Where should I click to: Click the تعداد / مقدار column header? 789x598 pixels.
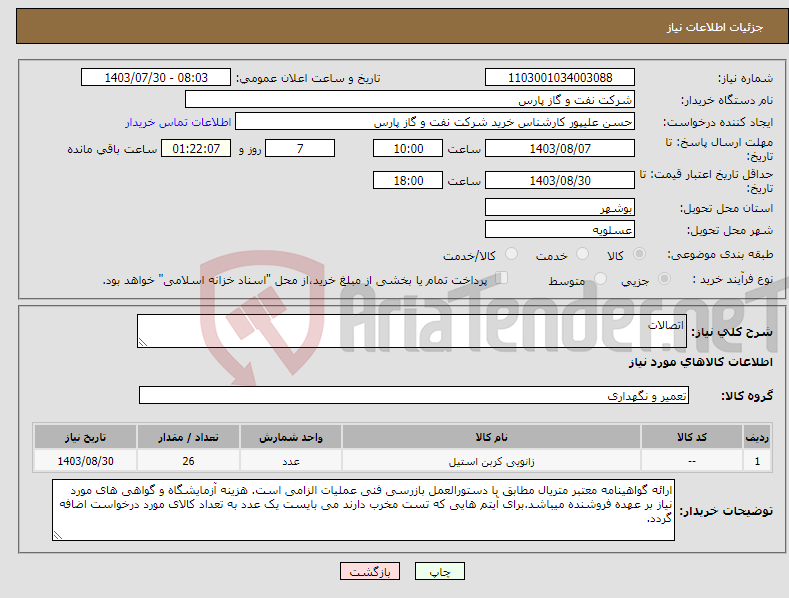coord(188,437)
